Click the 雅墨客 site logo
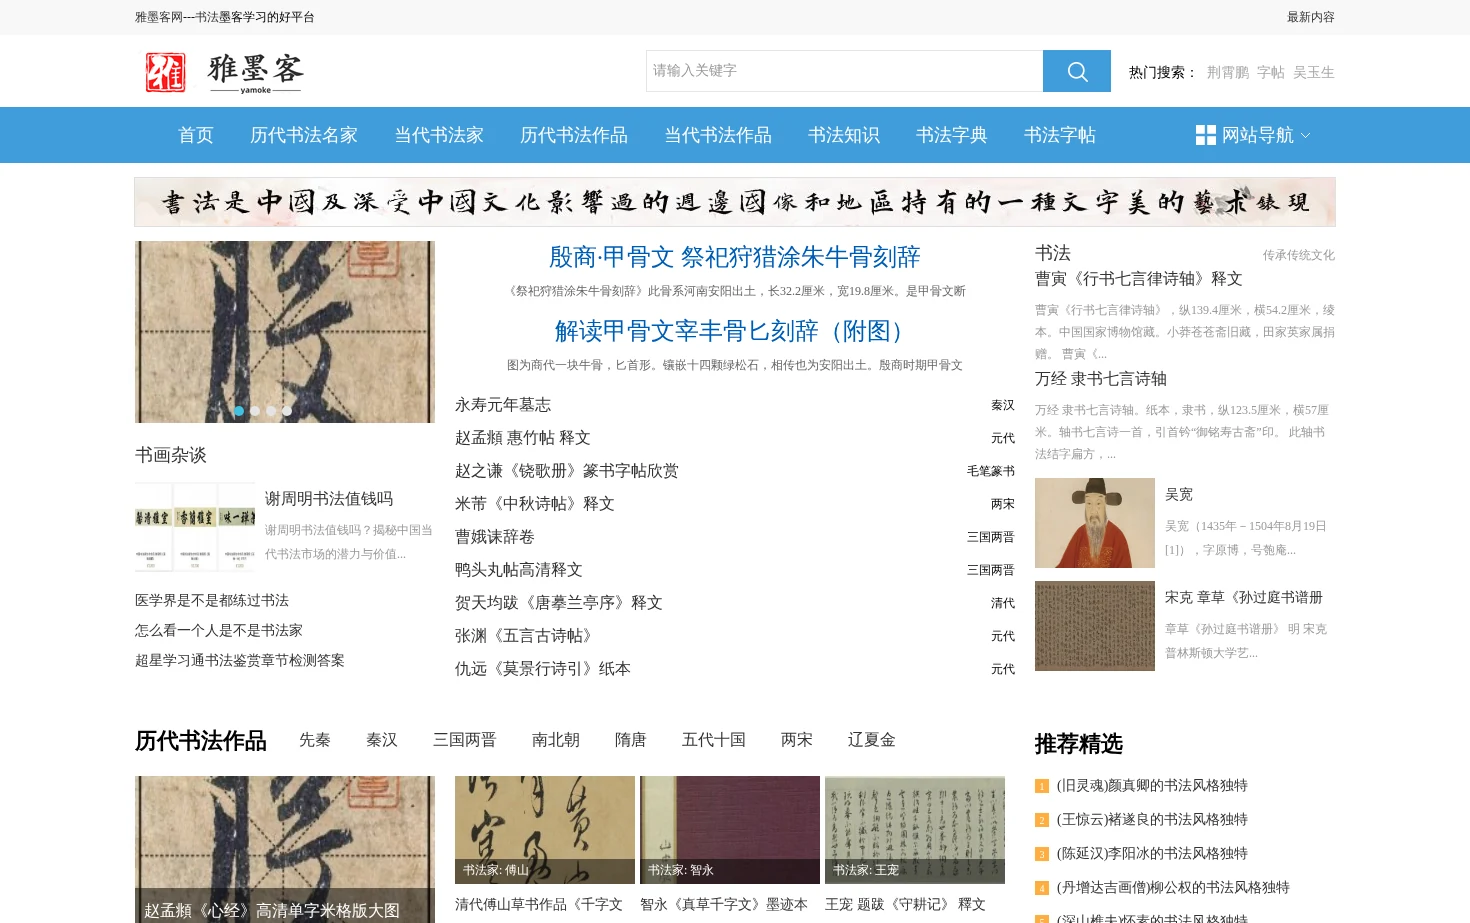 pos(224,72)
